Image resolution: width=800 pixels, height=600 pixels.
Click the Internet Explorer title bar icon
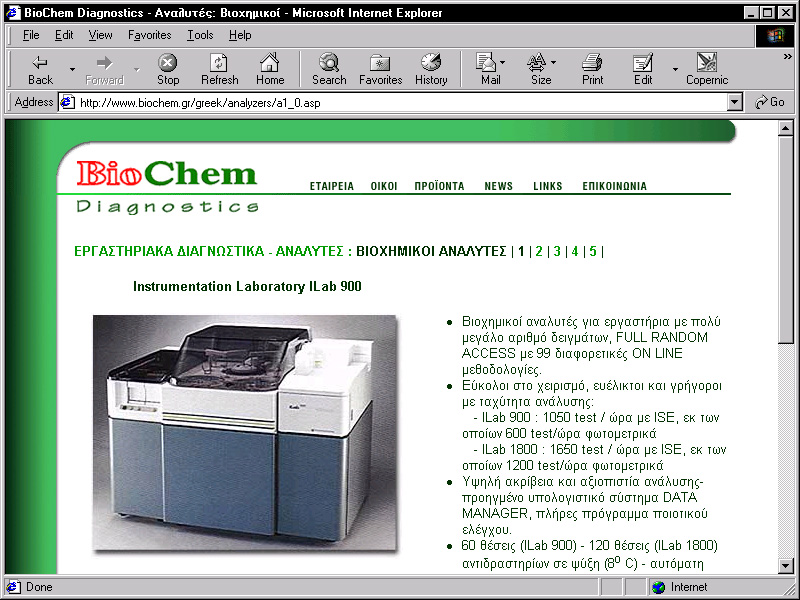pyautogui.click(x=13, y=12)
